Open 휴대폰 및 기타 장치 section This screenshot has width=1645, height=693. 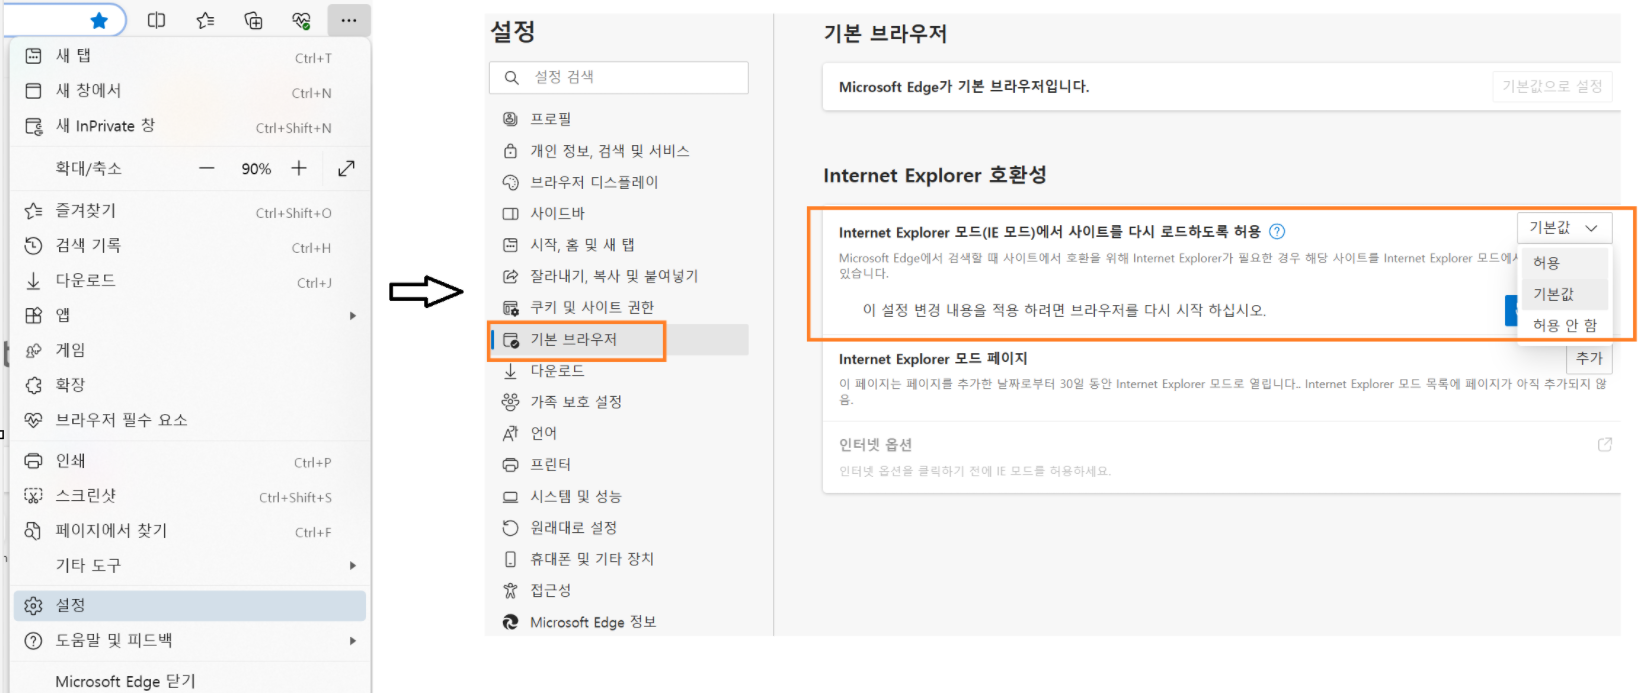[619, 559]
